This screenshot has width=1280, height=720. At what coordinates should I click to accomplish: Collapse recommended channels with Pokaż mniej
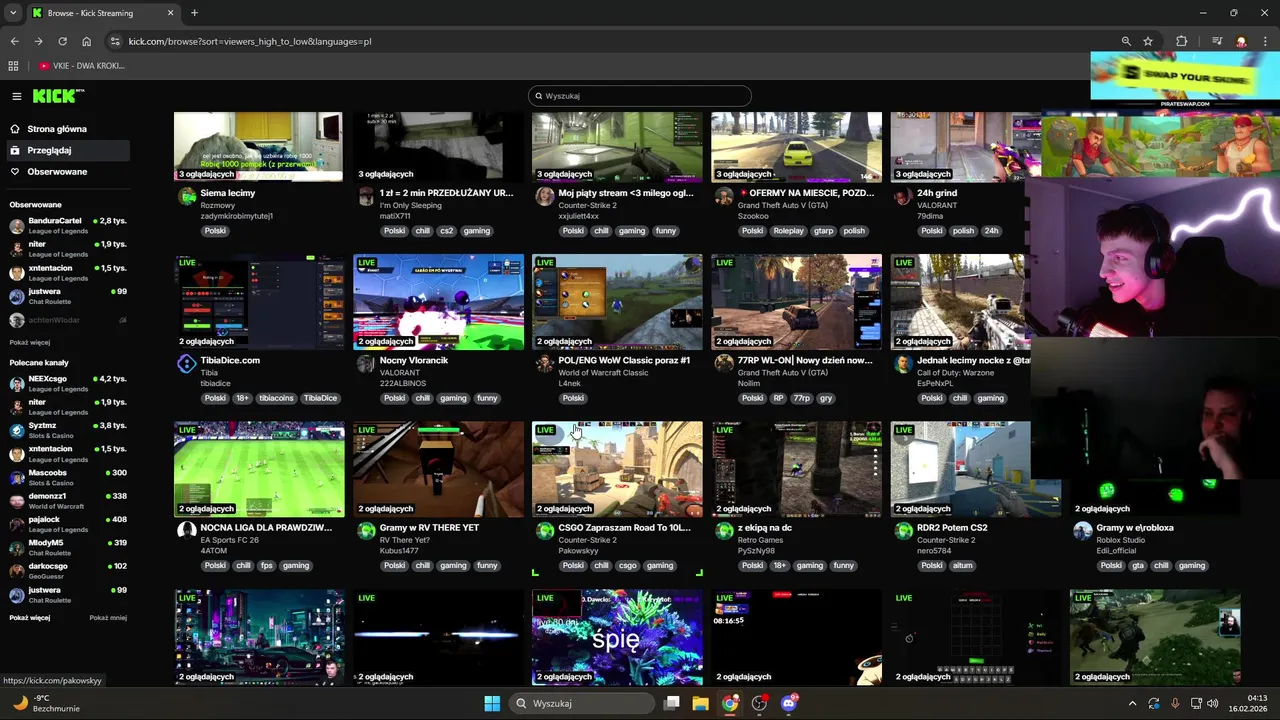click(x=108, y=617)
